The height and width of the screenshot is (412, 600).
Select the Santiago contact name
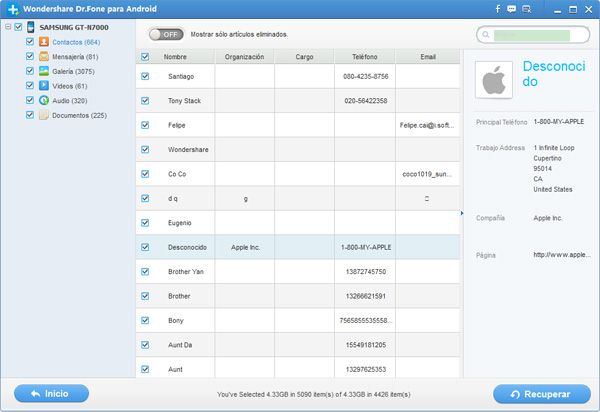(x=181, y=77)
